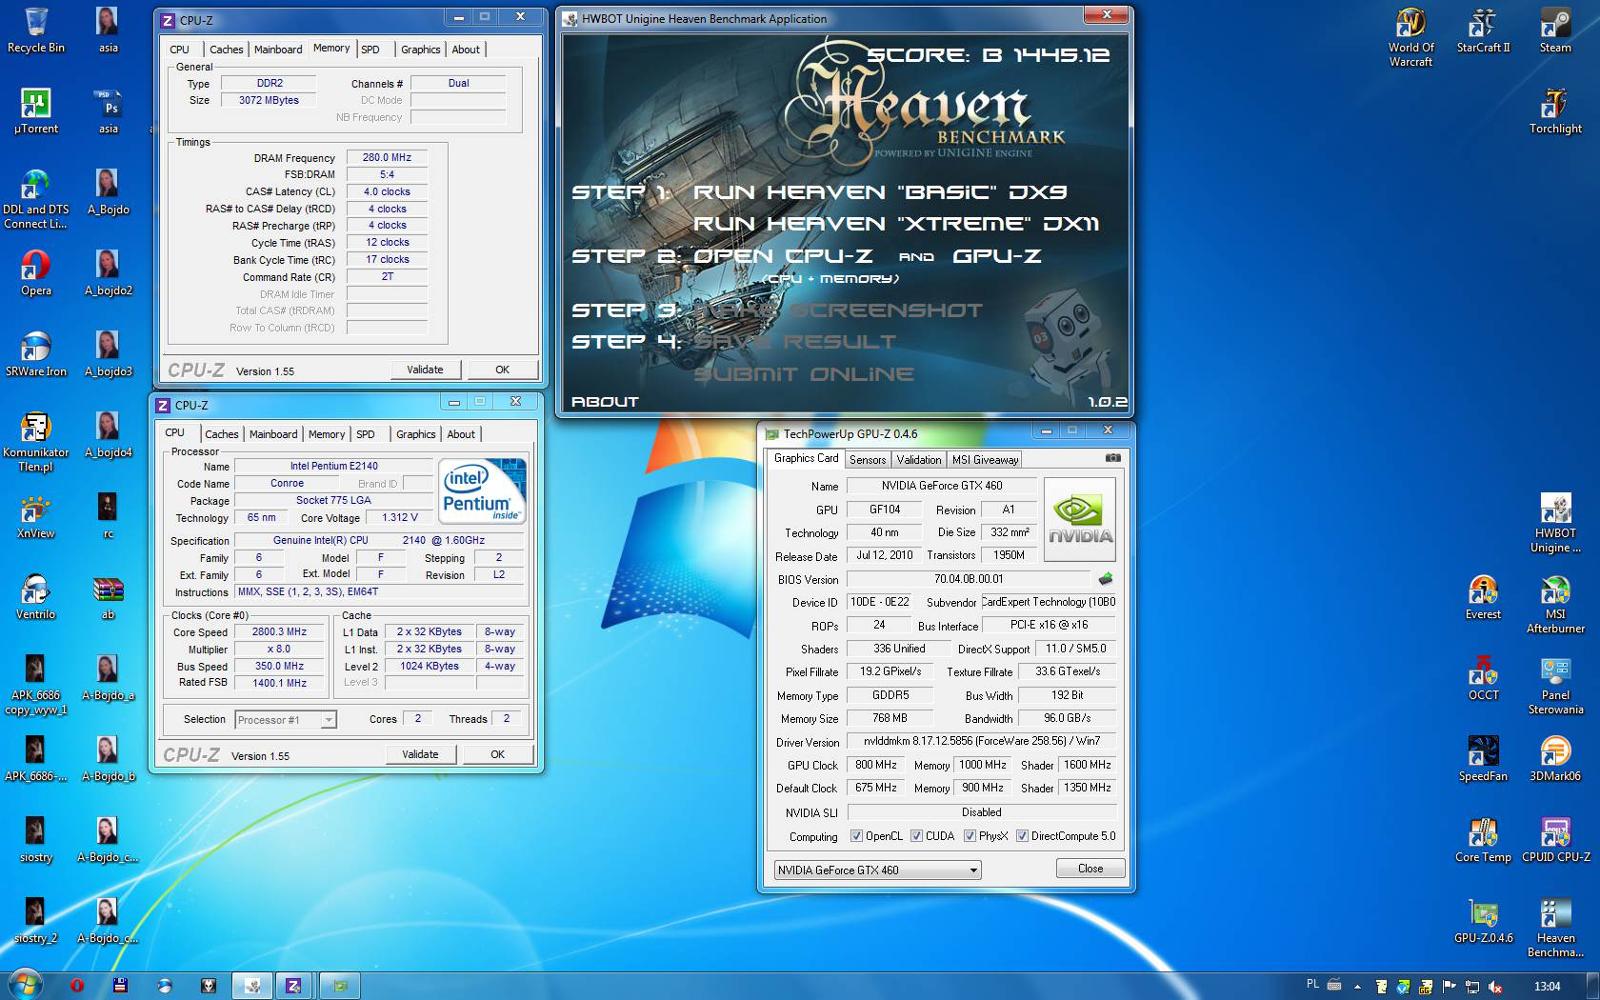Open SRWare Iron desktop shortcut

(36, 353)
